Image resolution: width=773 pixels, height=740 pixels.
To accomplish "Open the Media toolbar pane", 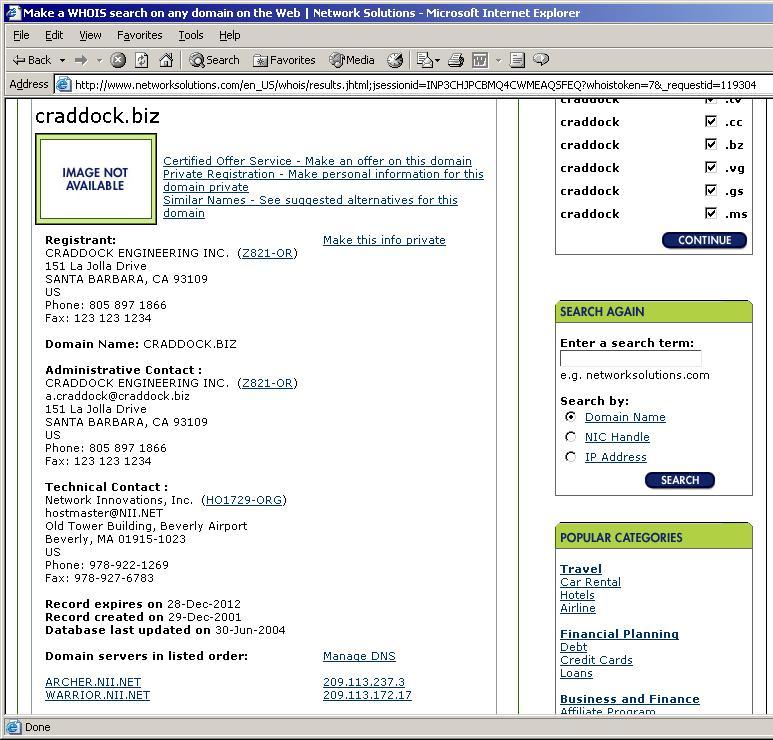I will click(352, 60).
